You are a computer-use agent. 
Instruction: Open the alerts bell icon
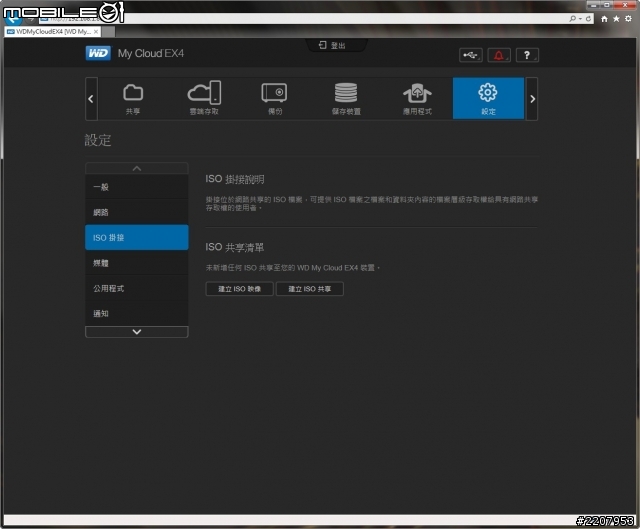pos(499,55)
